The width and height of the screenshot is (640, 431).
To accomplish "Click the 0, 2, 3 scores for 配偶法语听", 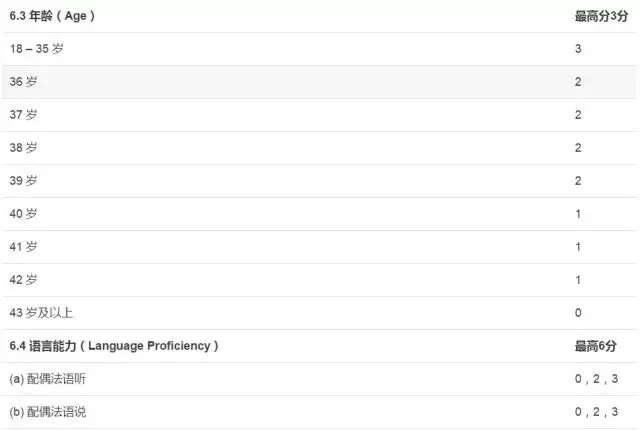I will pos(596,379).
